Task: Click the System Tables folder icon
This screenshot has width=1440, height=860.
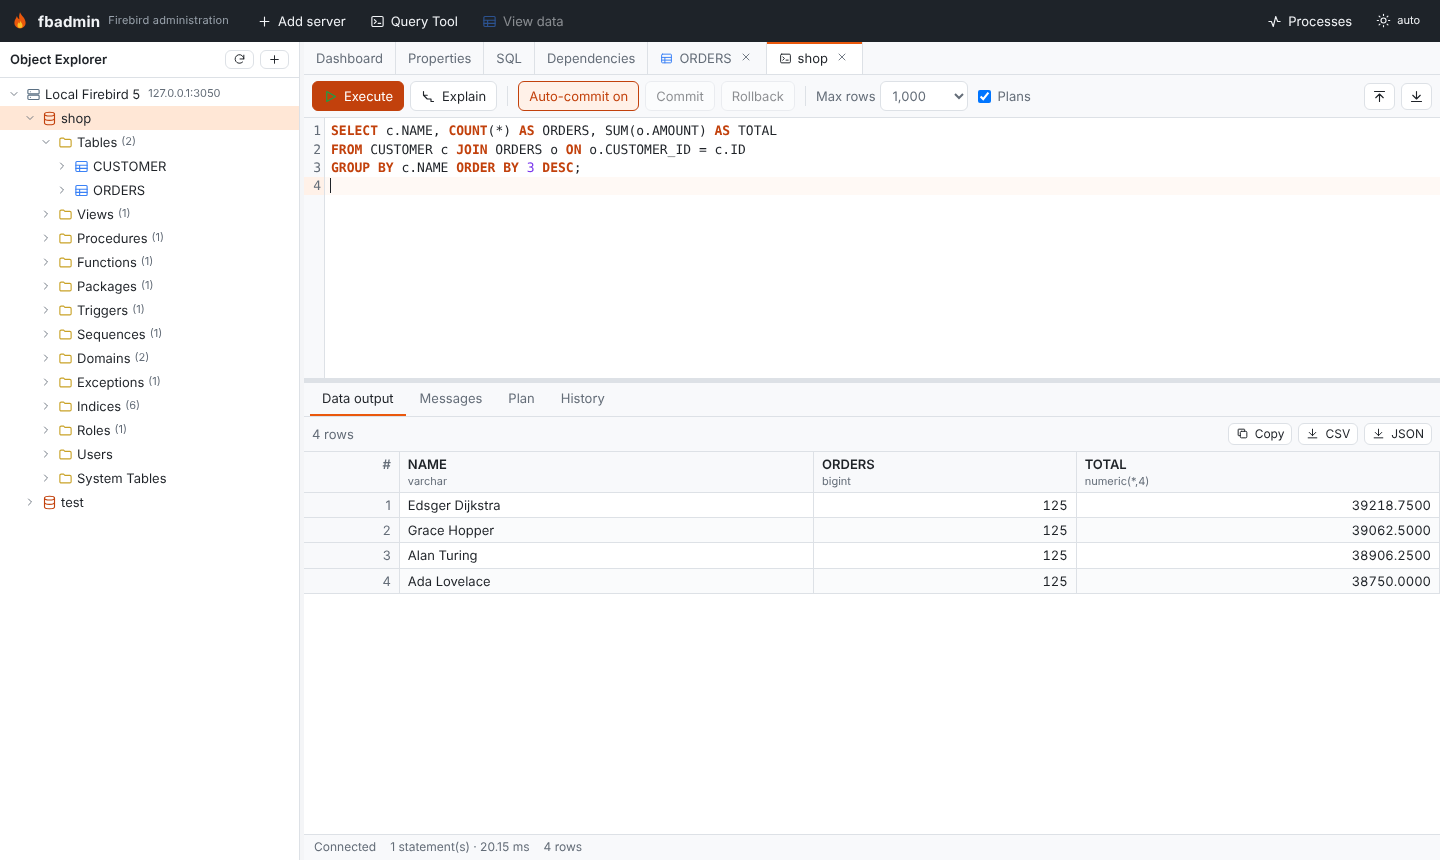Action: click(65, 478)
